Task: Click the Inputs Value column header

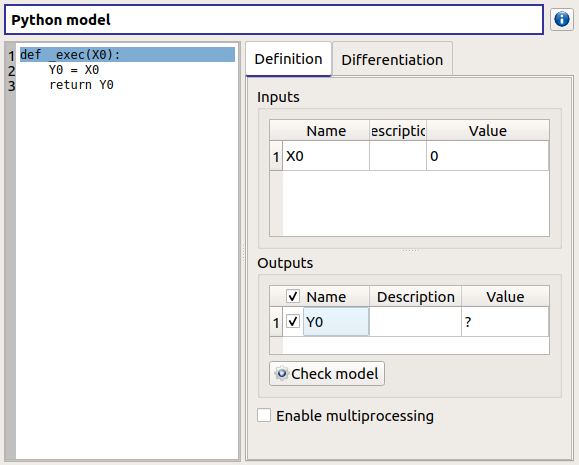Action: [487, 131]
